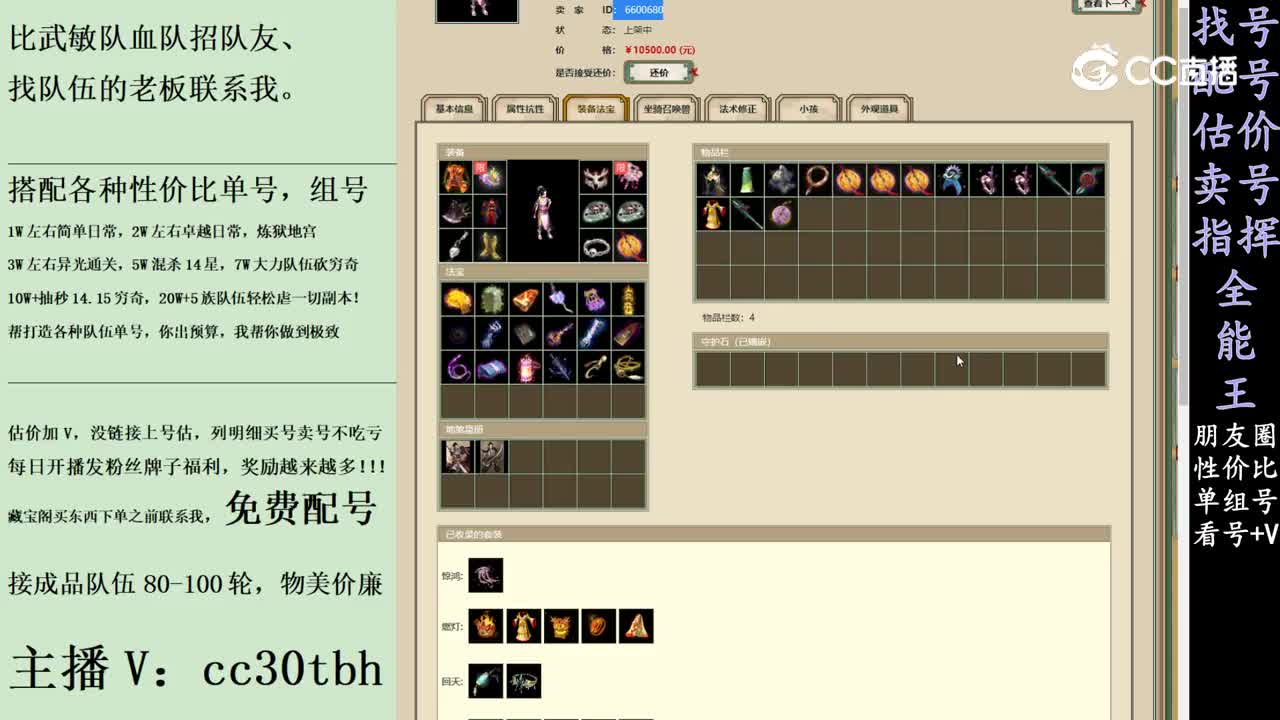
Task: Select the blue scroll 法宝 icon
Action: (492, 366)
